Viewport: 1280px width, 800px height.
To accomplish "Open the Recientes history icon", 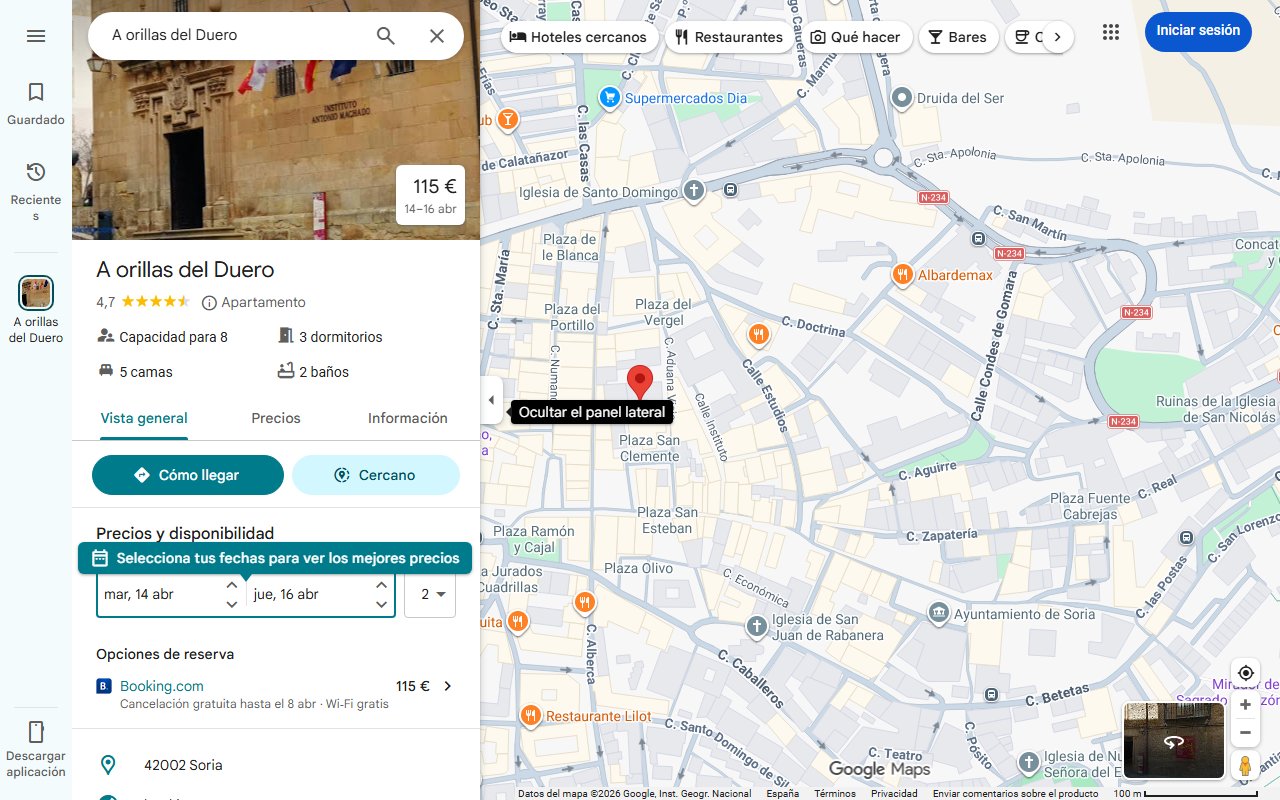I will click(x=36, y=184).
